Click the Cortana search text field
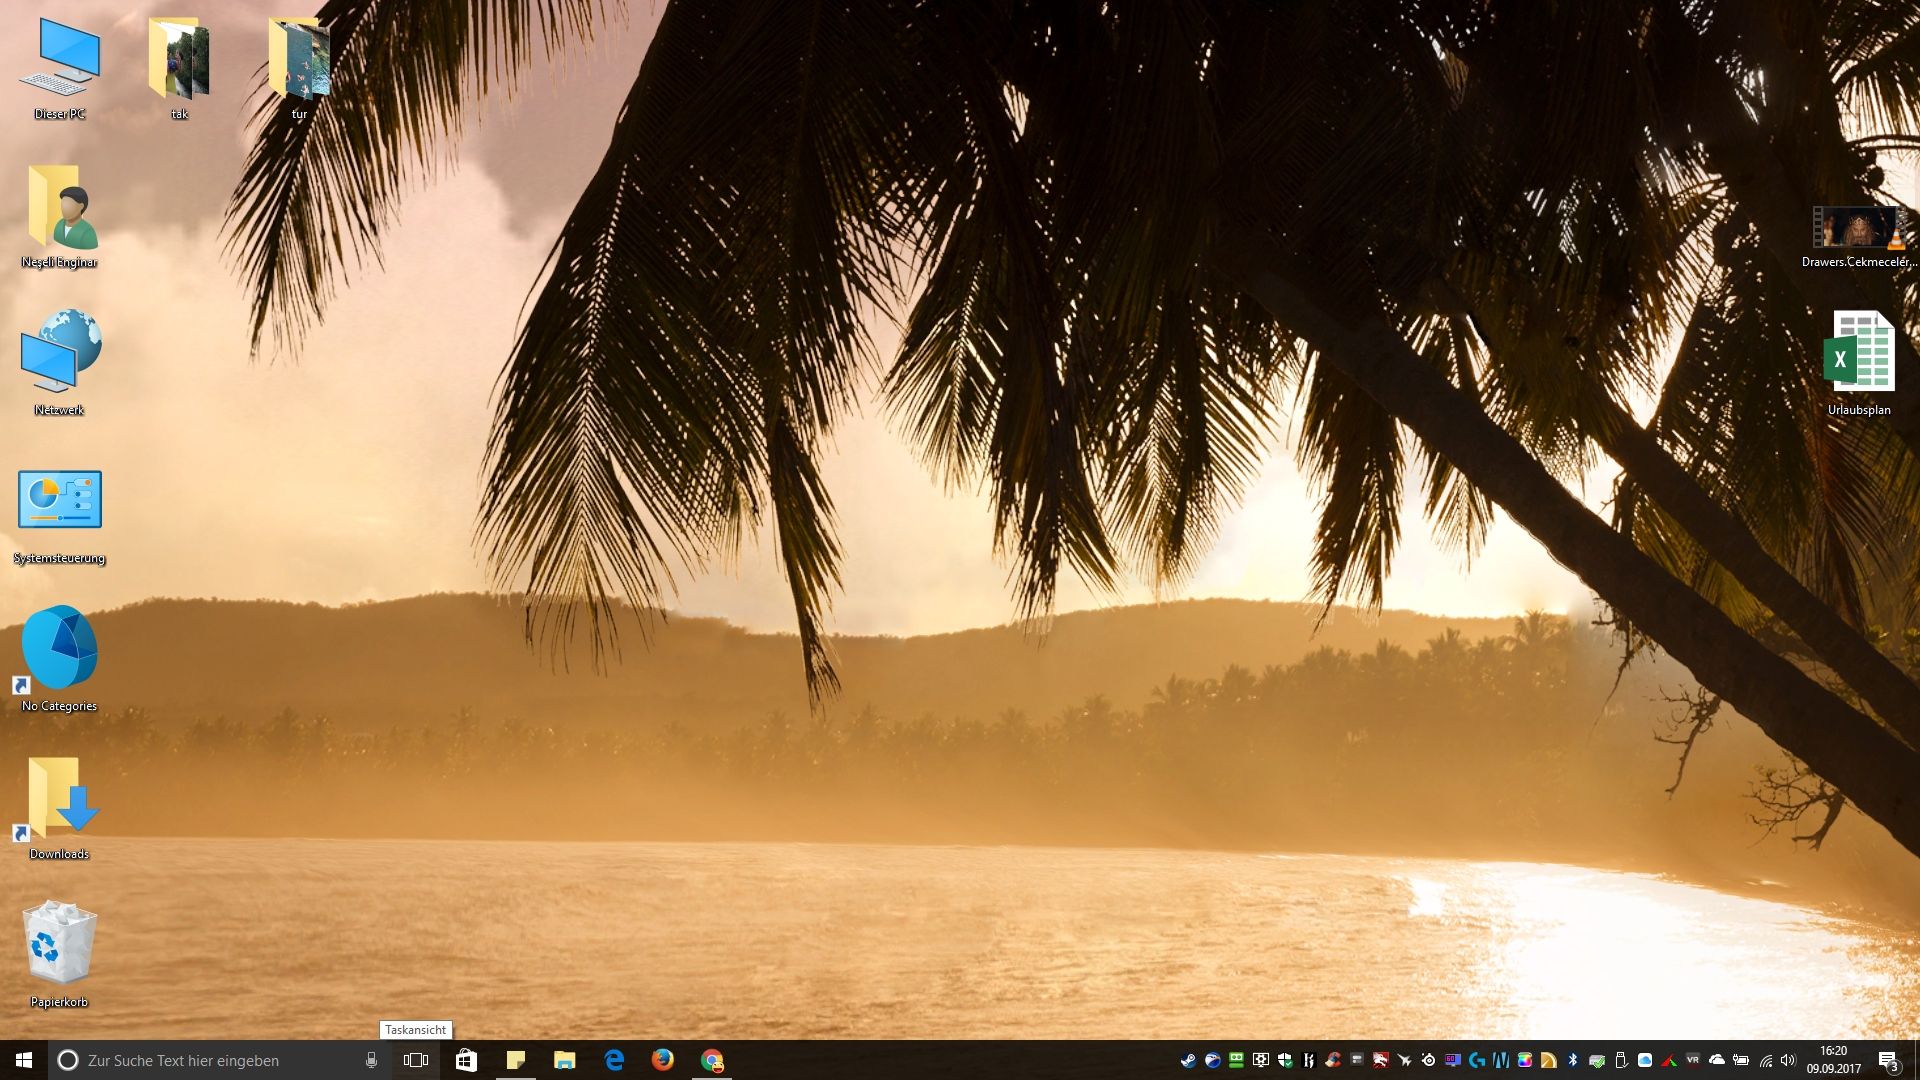Viewport: 1920px width, 1080px height. point(200,1060)
